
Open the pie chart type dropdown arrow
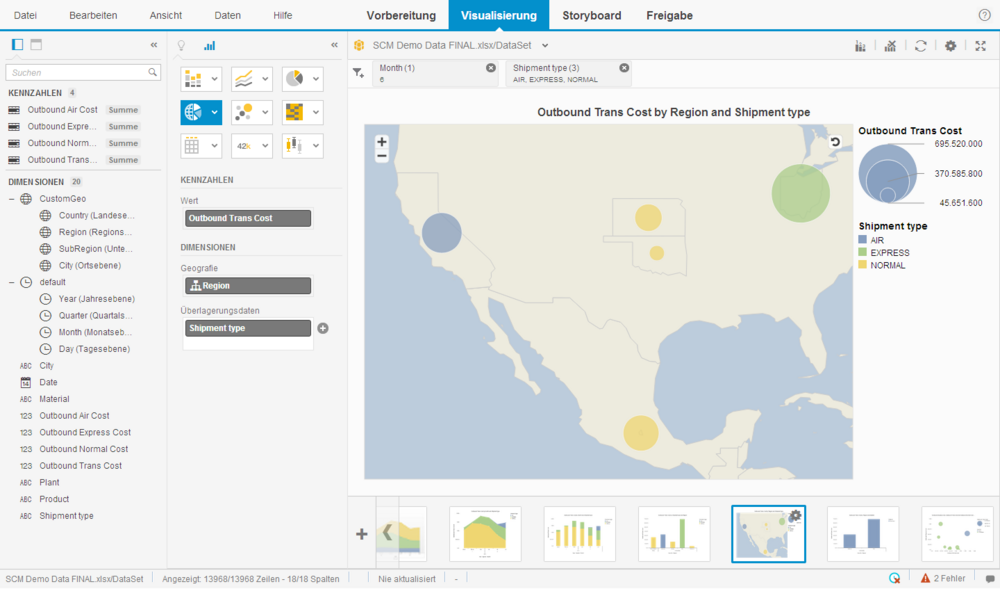pos(315,79)
